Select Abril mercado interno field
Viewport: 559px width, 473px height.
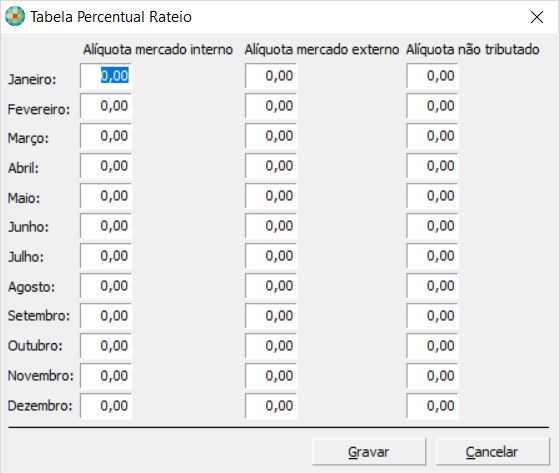[x=106, y=166]
